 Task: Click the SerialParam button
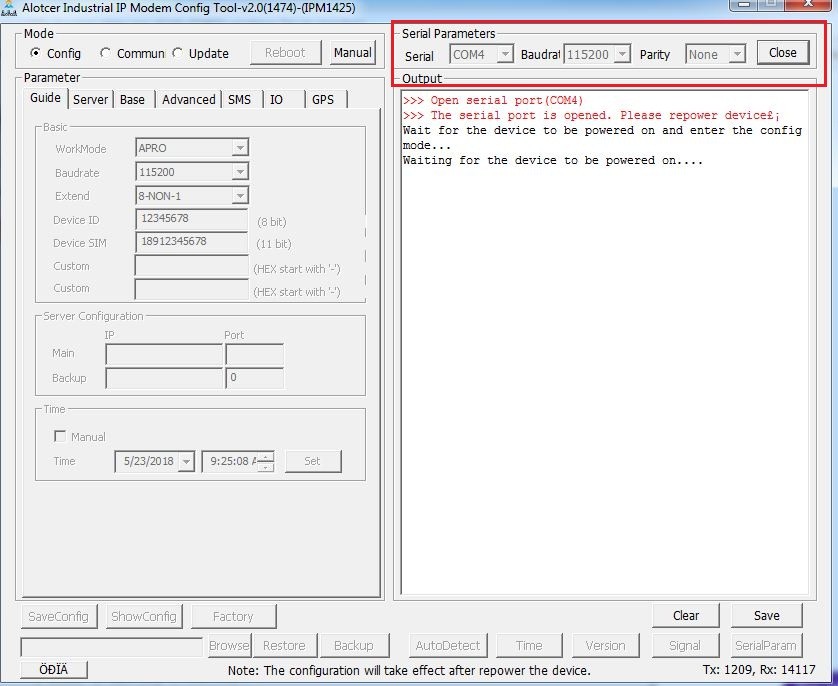click(x=766, y=645)
